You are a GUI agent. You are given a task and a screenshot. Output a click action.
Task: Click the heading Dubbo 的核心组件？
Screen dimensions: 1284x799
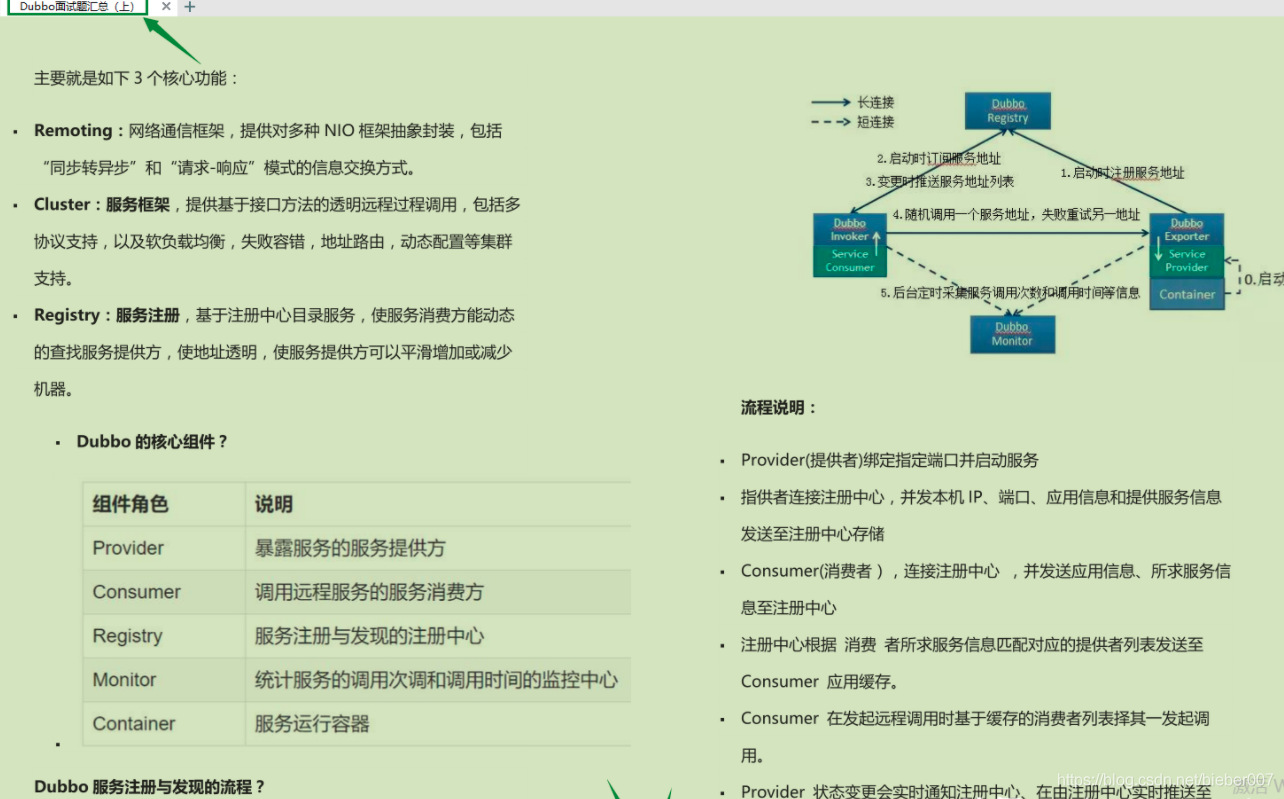click(153, 442)
